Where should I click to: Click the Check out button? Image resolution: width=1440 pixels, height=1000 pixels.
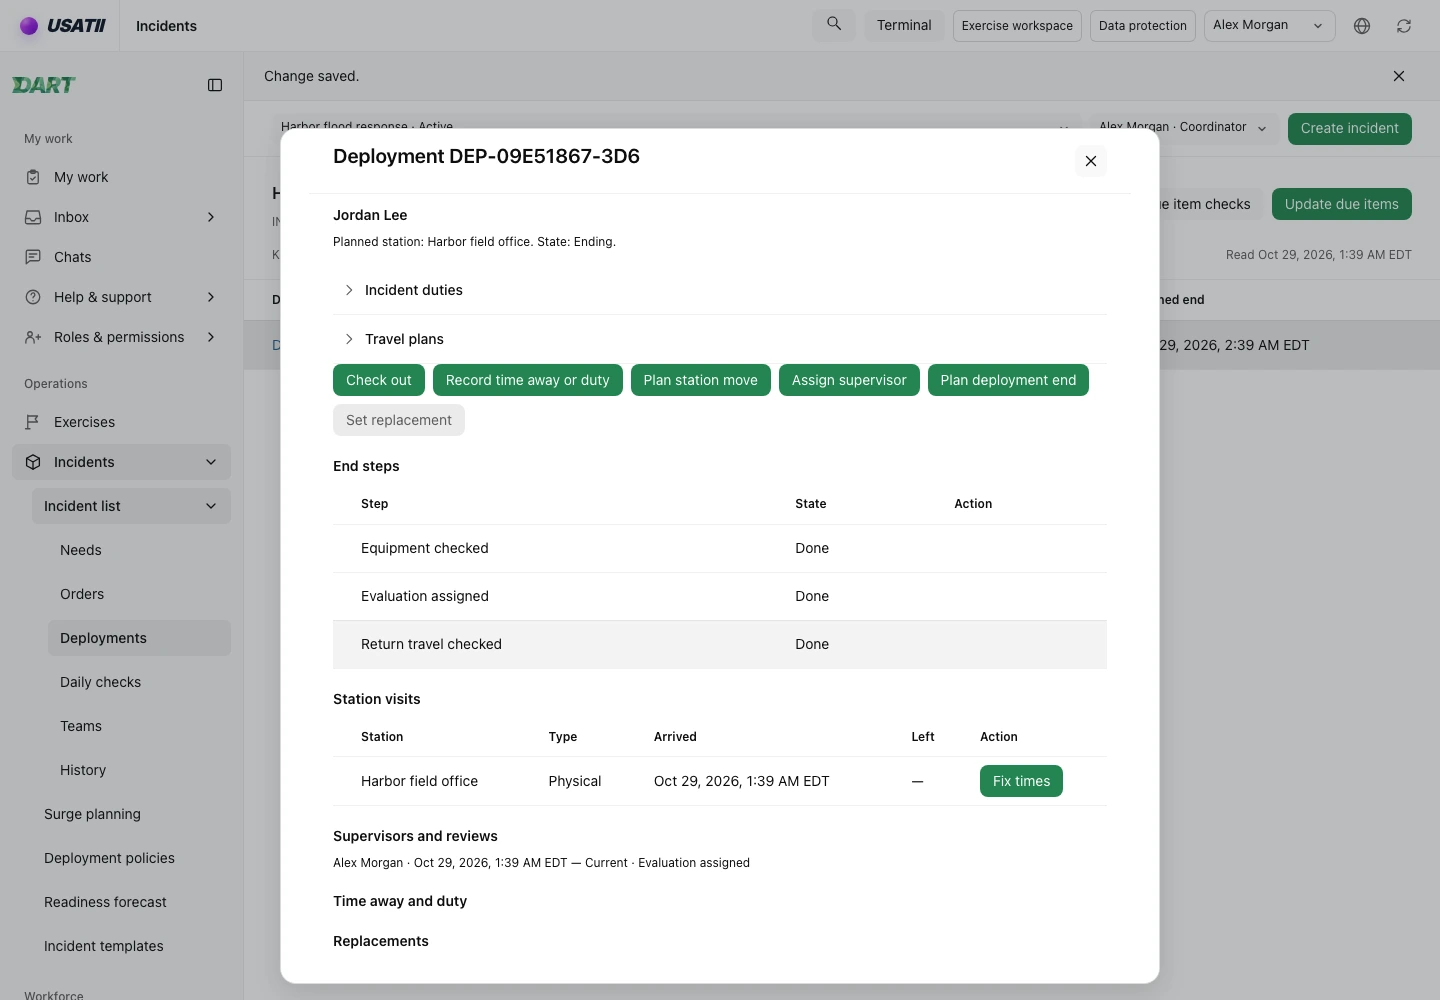click(x=379, y=380)
